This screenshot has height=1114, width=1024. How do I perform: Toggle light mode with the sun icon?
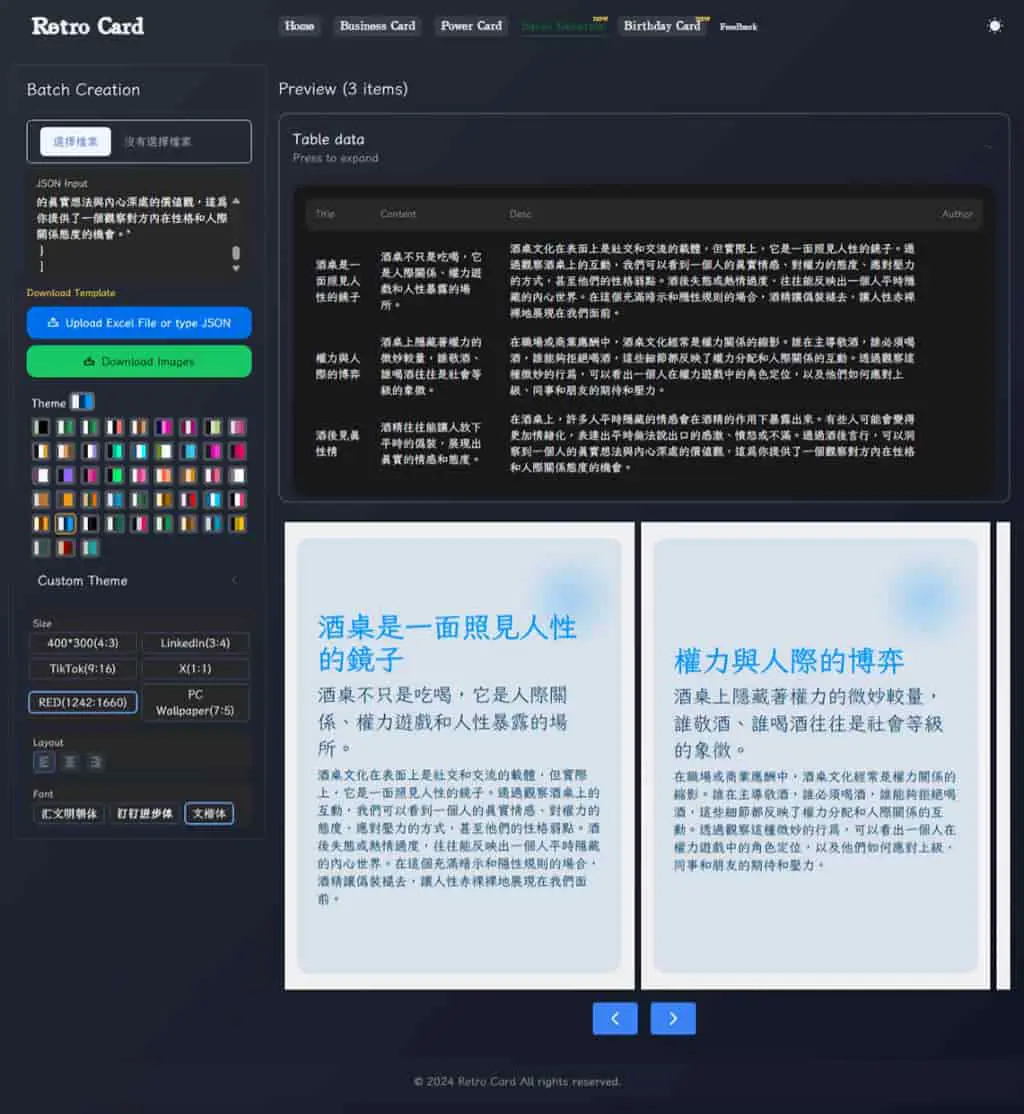[994, 26]
